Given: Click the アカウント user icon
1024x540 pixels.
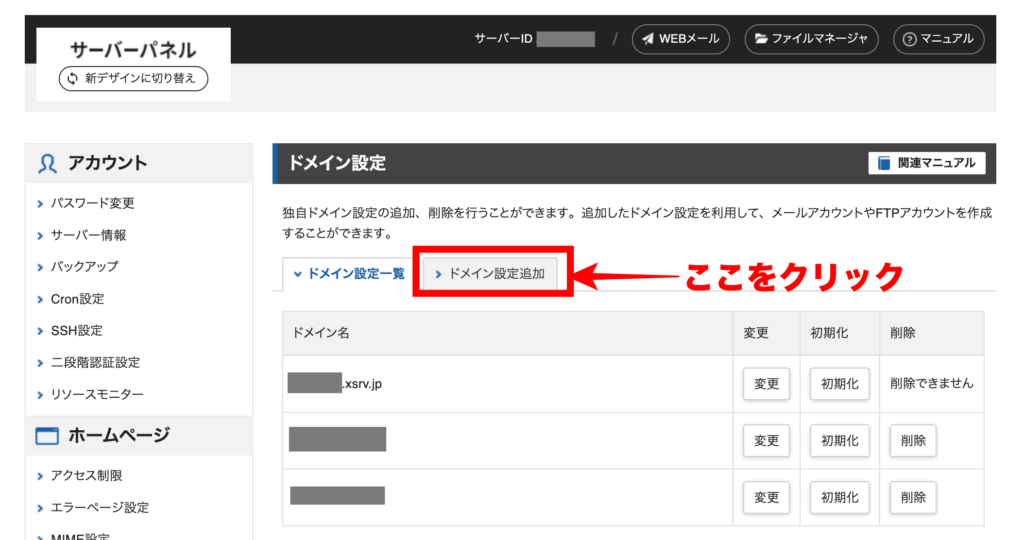Looking at the screenshot, I should pyautogui.click(x=47, y=163).
